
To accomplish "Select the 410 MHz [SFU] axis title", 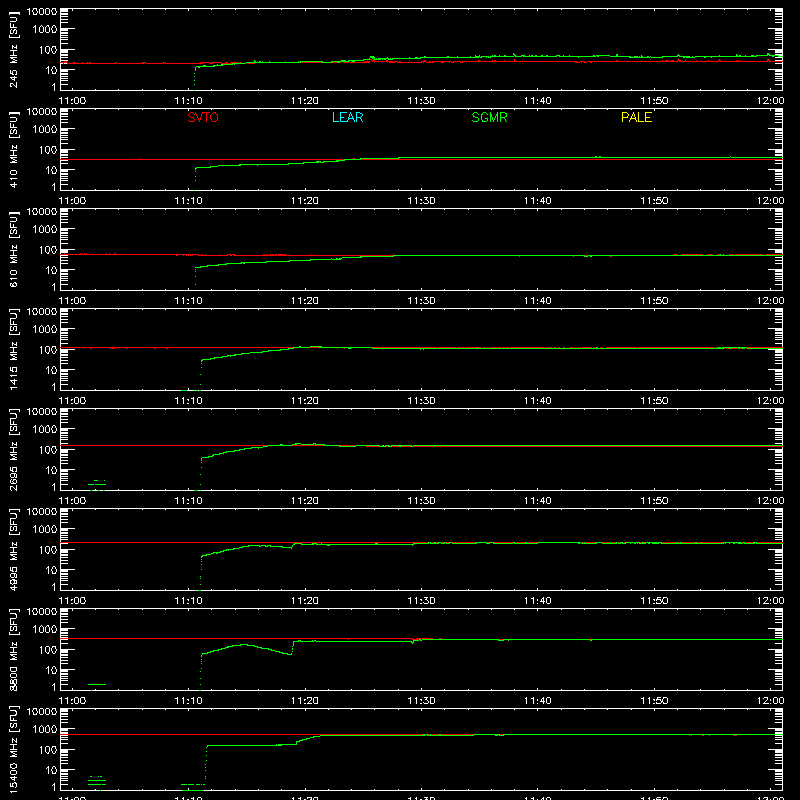I will coord(14,149).
